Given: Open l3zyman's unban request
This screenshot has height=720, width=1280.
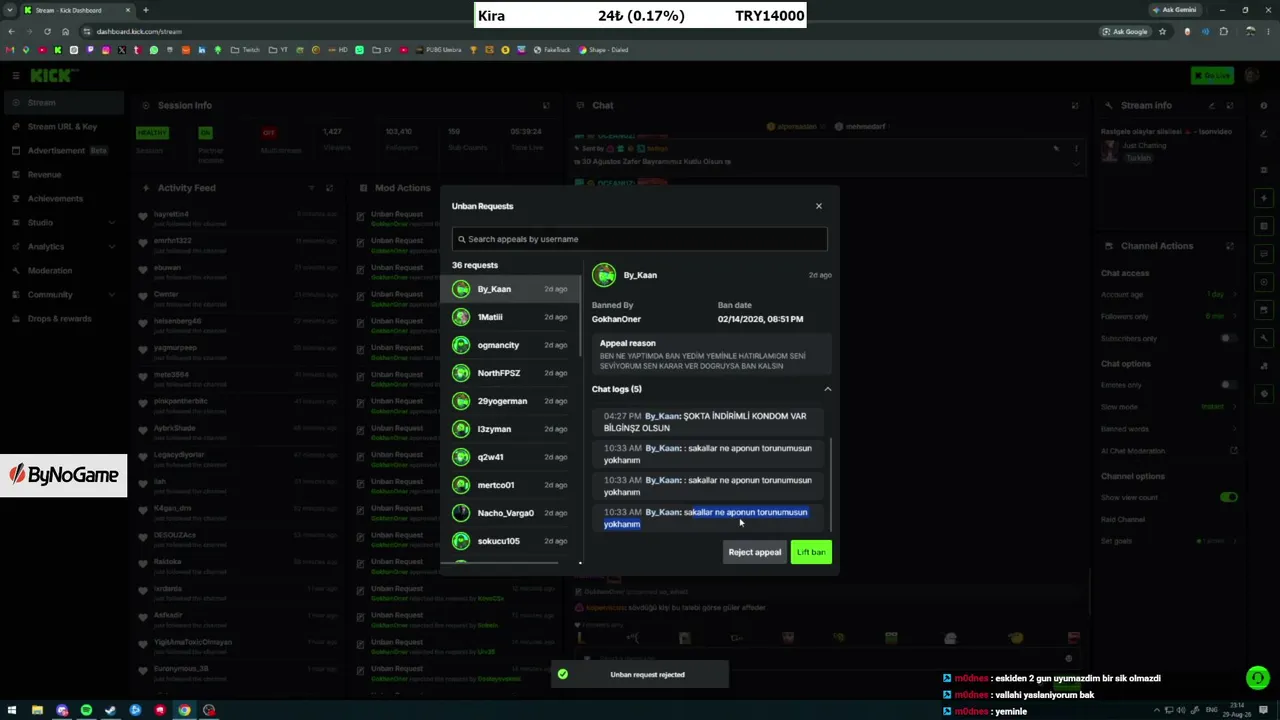Looking at the screenshot, I should 511,429.
